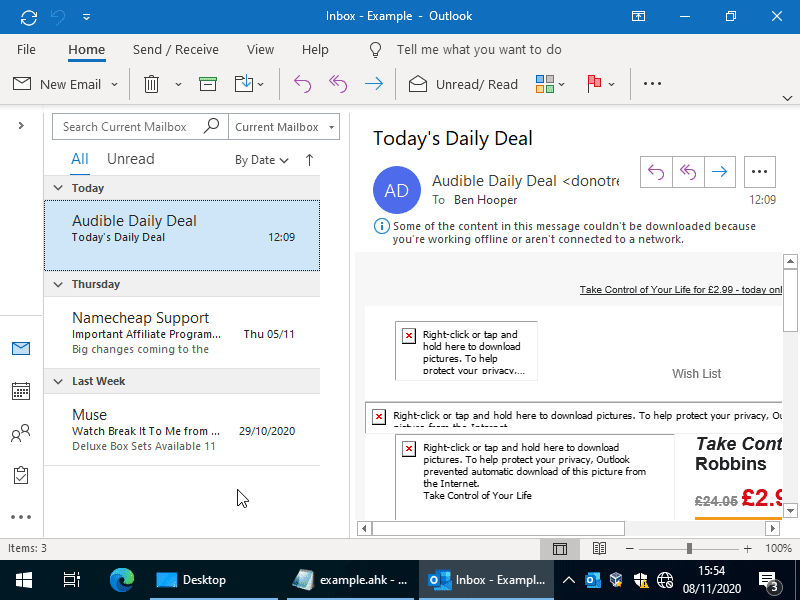The image size is (800, 600).
Task: Click the Send/Receive All Folders sync icon
Action: [29, 17]
